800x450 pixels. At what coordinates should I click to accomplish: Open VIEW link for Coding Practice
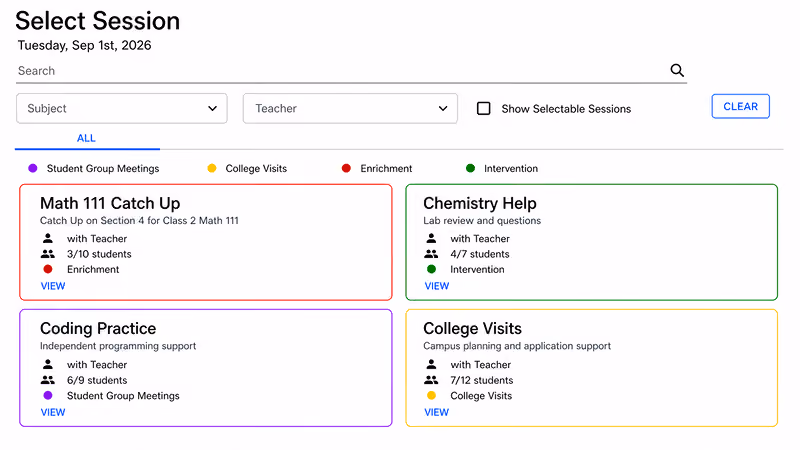click(x=53, y=412)
